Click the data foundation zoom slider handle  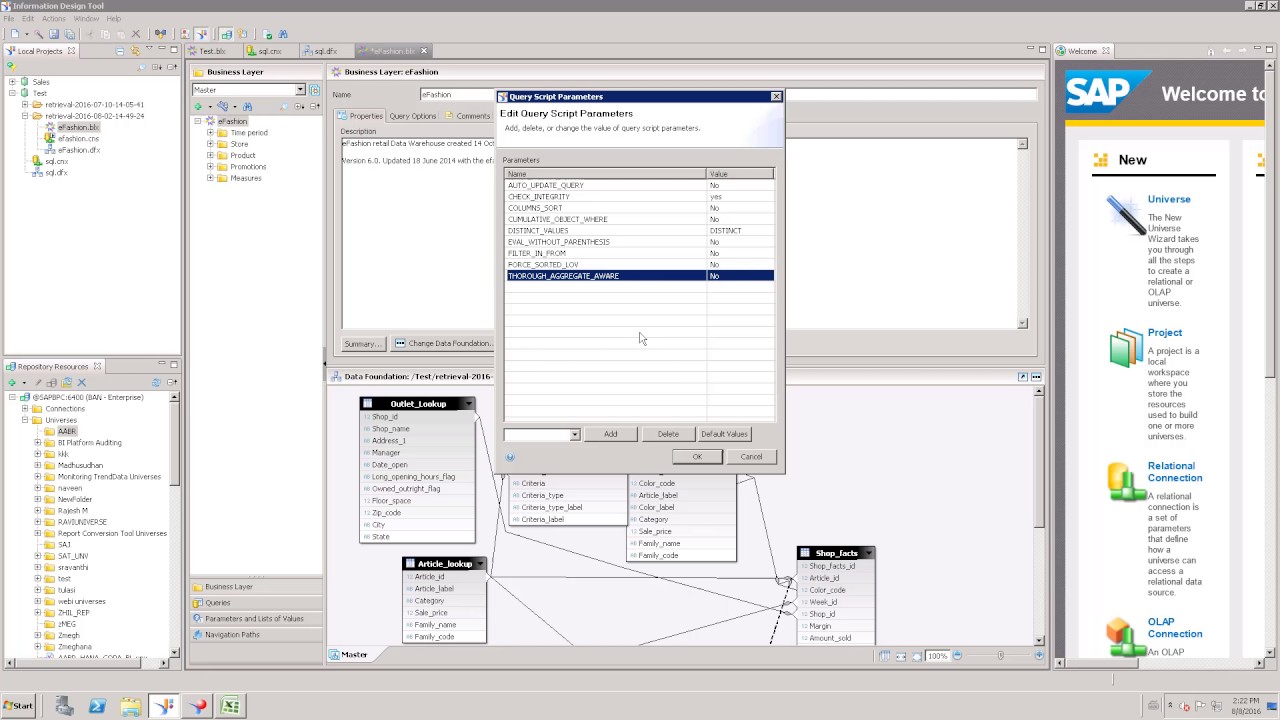pos(1000,655)
